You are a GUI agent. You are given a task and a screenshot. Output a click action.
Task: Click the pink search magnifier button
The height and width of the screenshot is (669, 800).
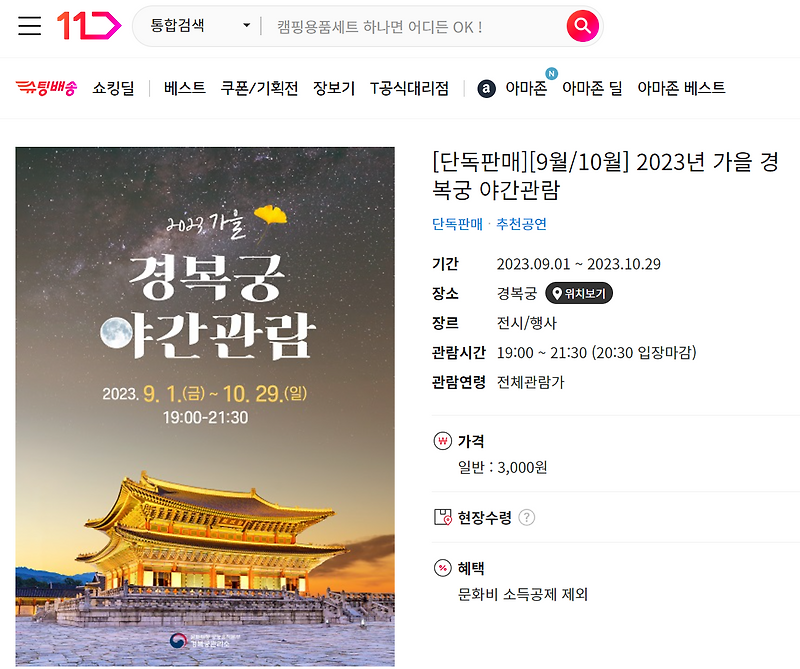pos(582,26)
